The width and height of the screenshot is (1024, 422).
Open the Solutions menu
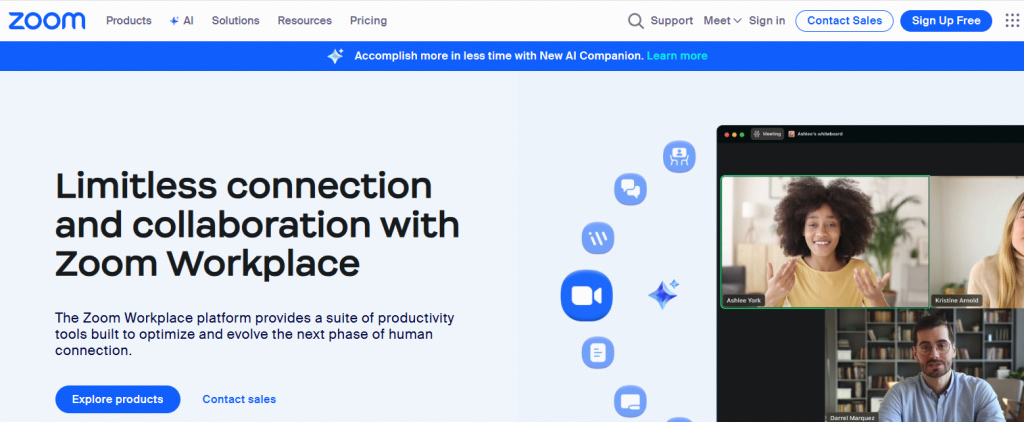click(235, 21)
